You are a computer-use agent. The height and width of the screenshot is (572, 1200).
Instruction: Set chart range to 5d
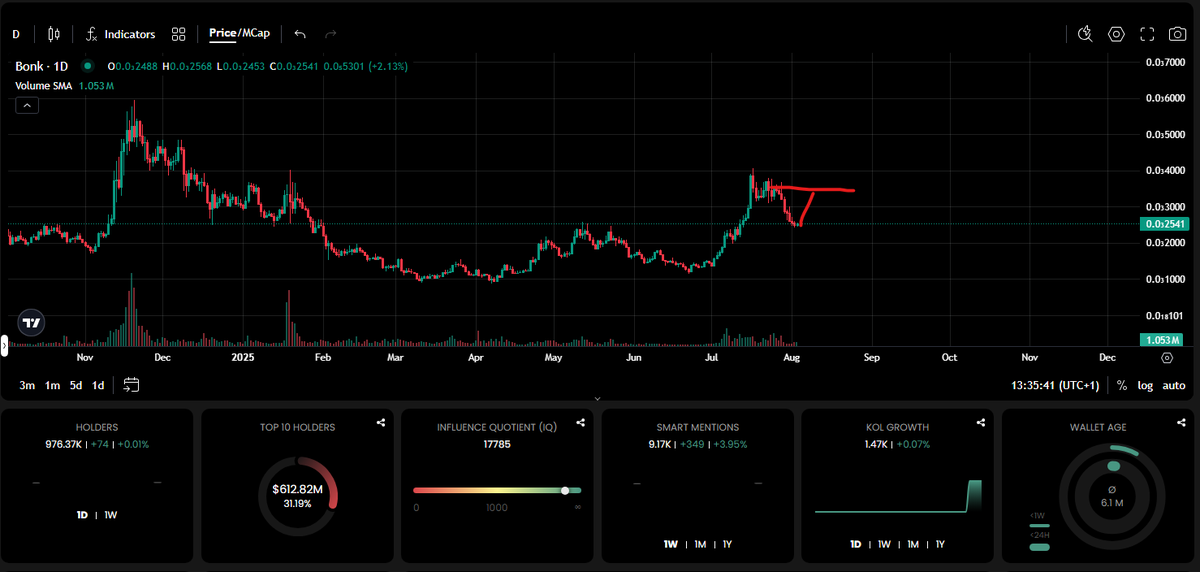point(76,385)
